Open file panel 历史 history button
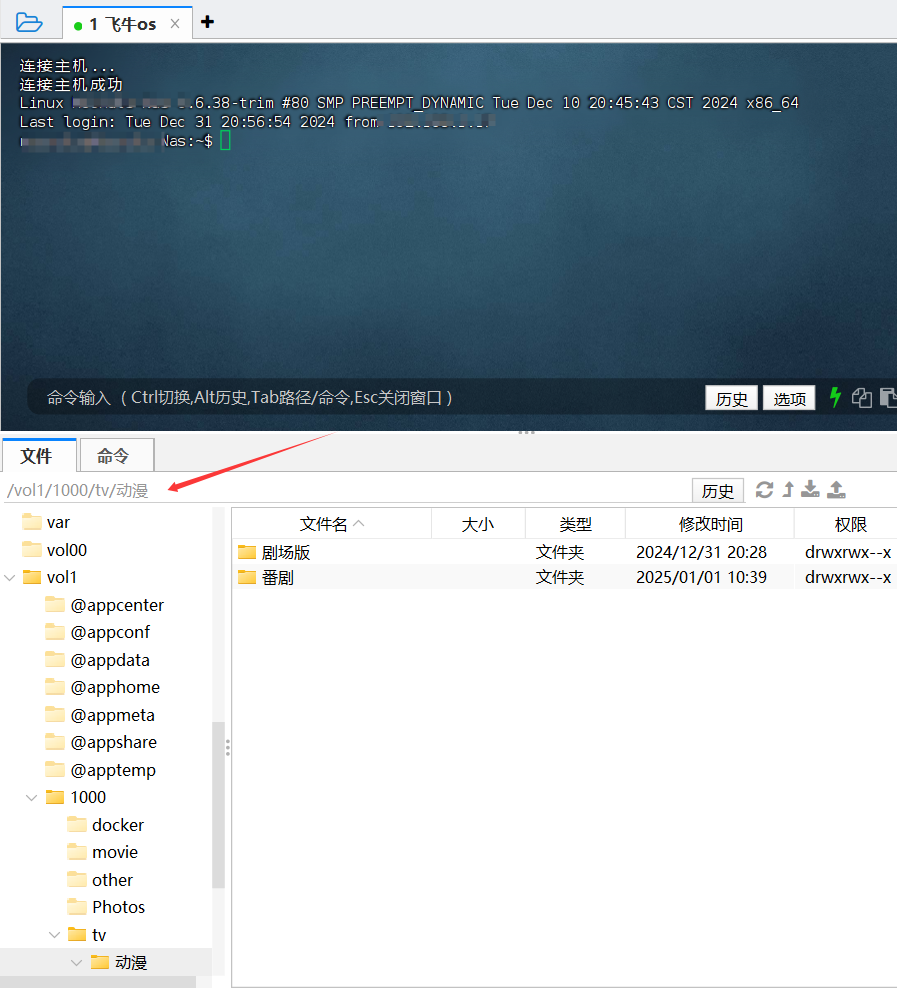 click(718, 491)
